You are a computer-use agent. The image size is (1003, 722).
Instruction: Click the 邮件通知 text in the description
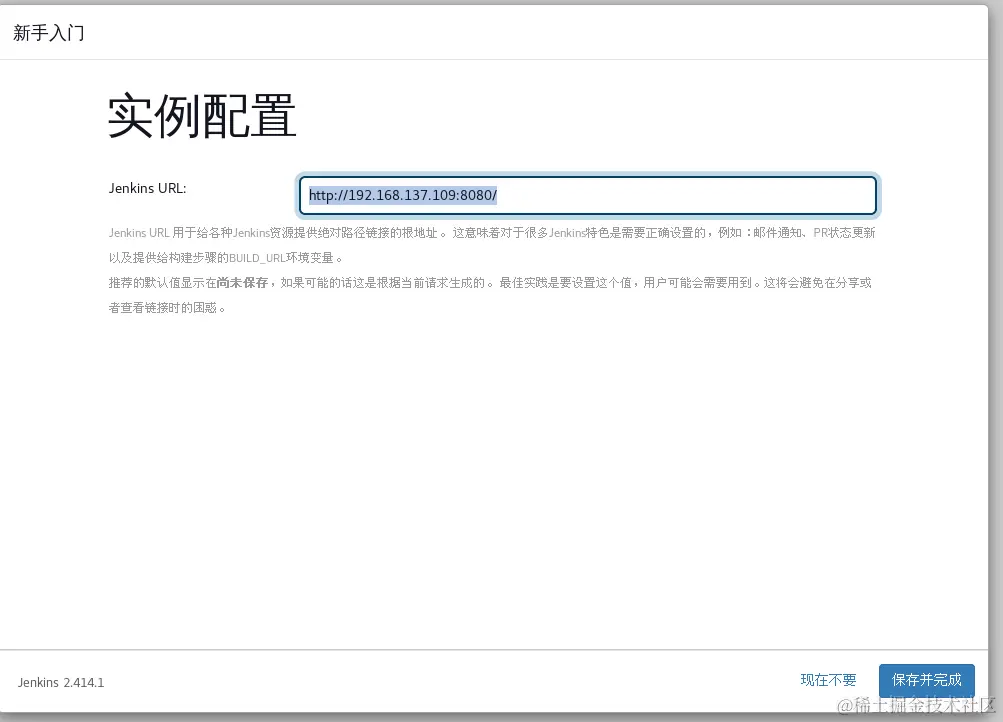778,232
